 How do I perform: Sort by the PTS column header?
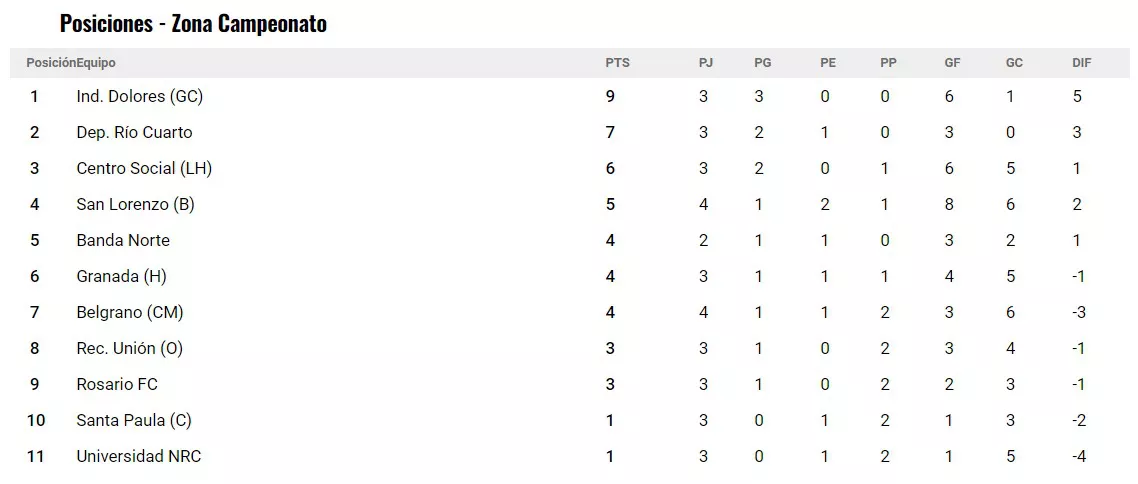[x=617, y=63]
